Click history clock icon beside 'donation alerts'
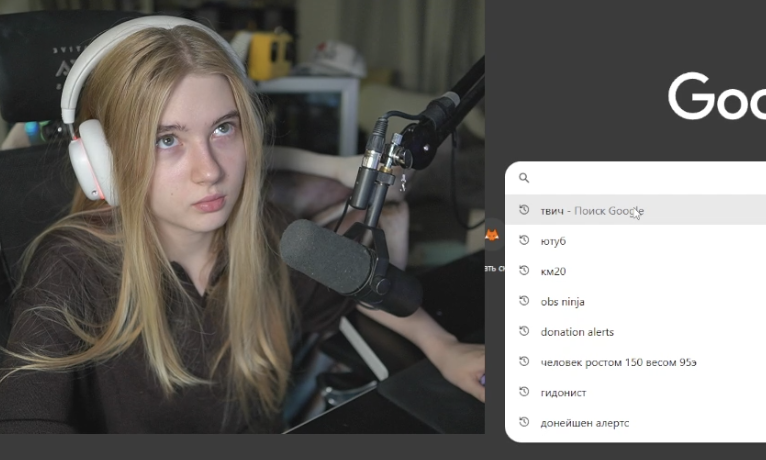766x460 pixels. 524,331
